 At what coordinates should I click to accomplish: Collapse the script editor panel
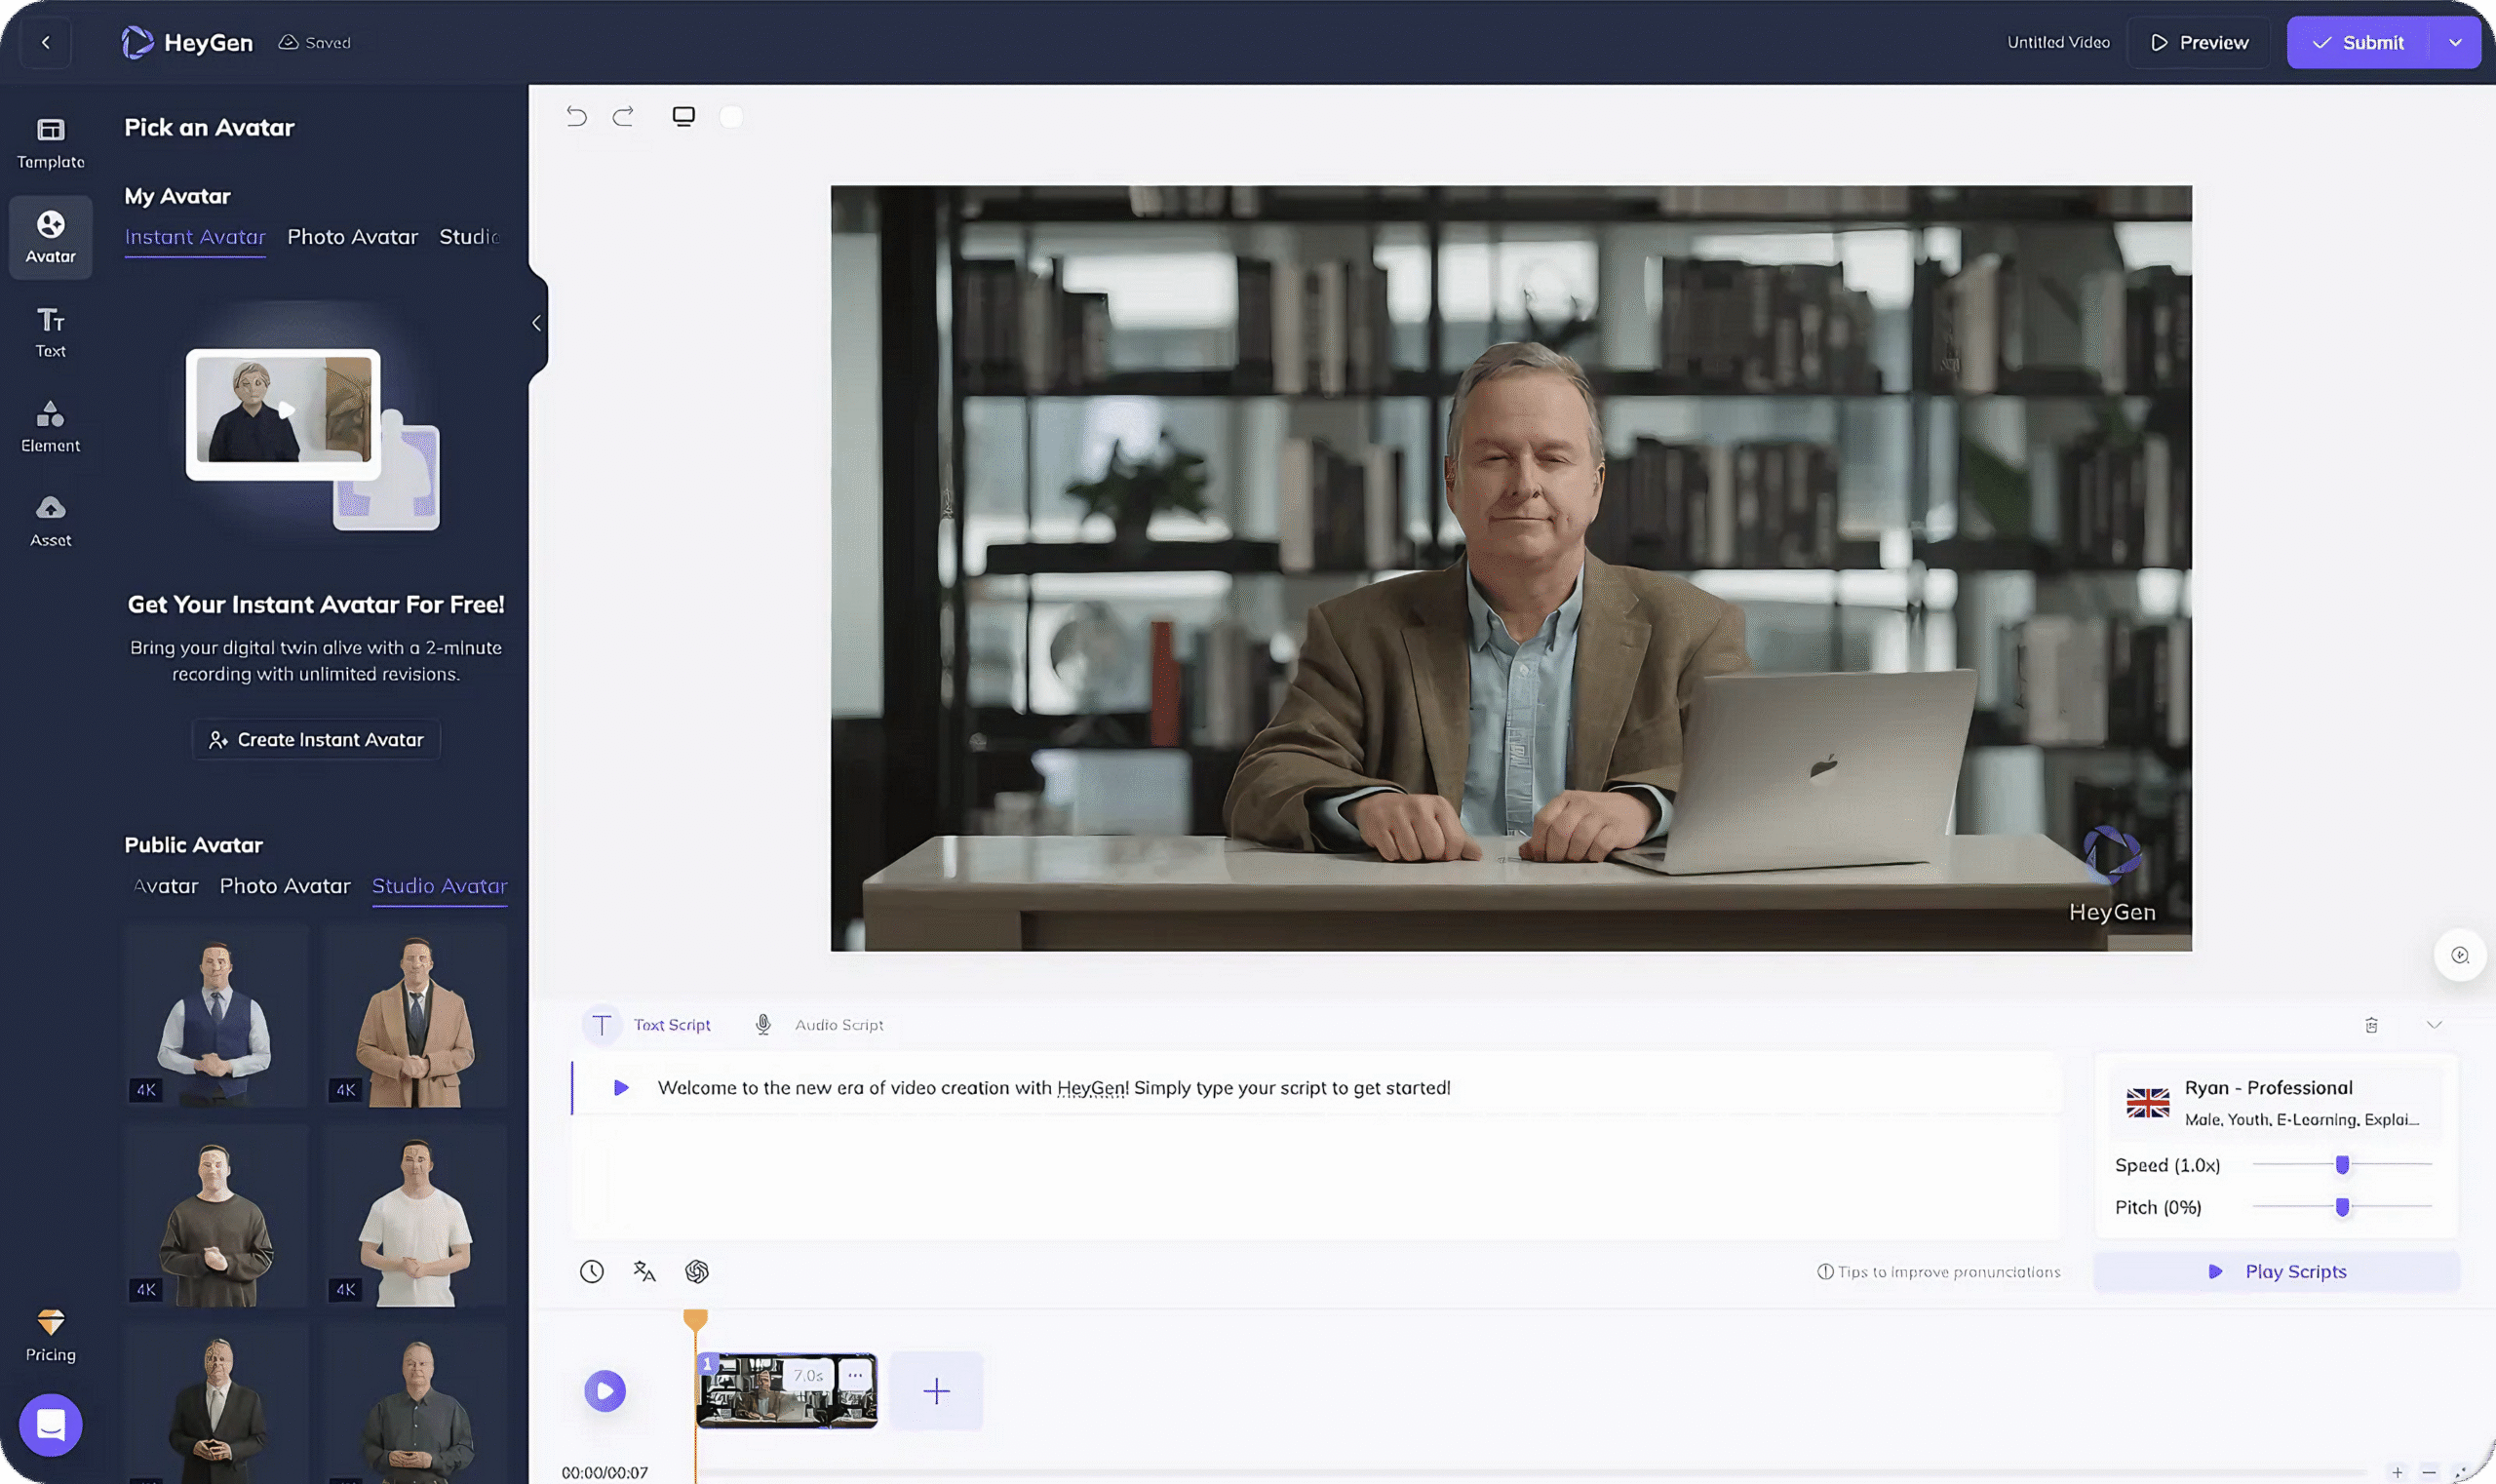(x=2434, y=1025)
